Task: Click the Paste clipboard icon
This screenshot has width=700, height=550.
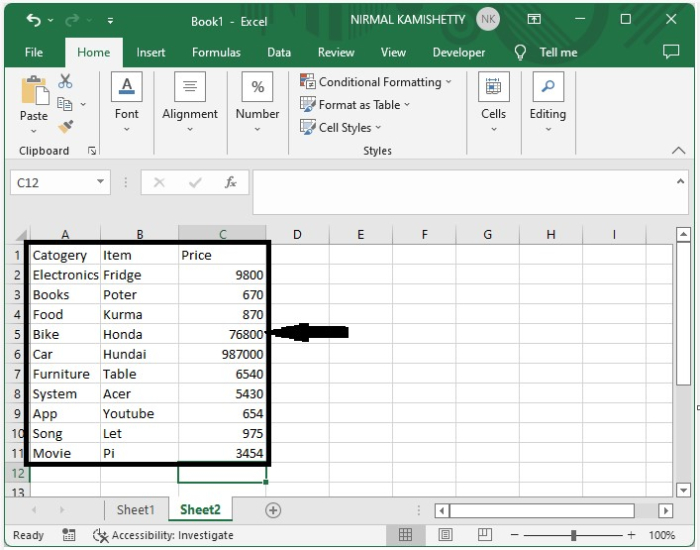Action: pyautogui.click(x=35, y=90)
